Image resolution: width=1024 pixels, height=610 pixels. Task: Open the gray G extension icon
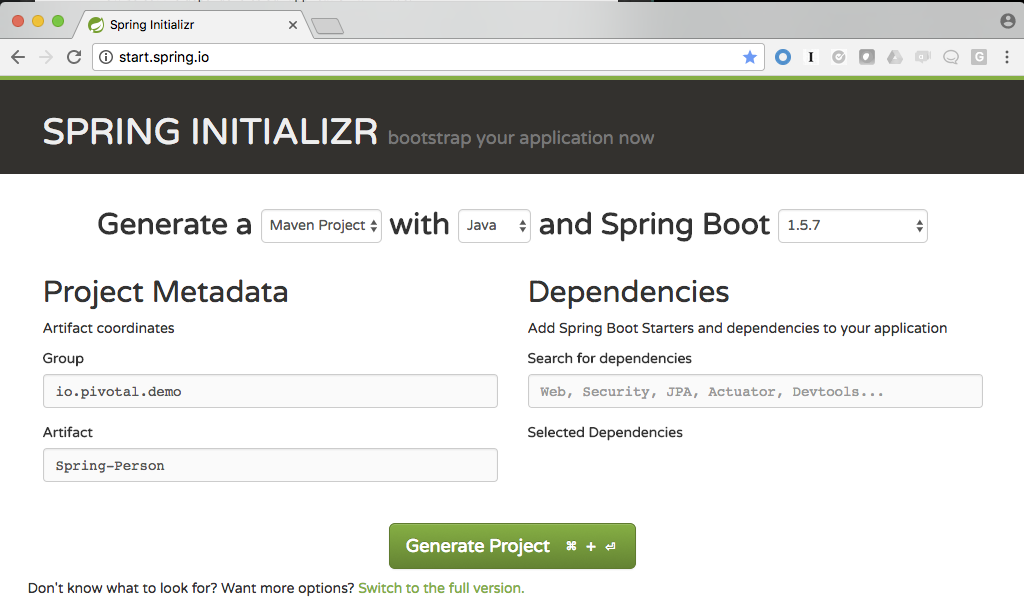click(x=979, y=57)
